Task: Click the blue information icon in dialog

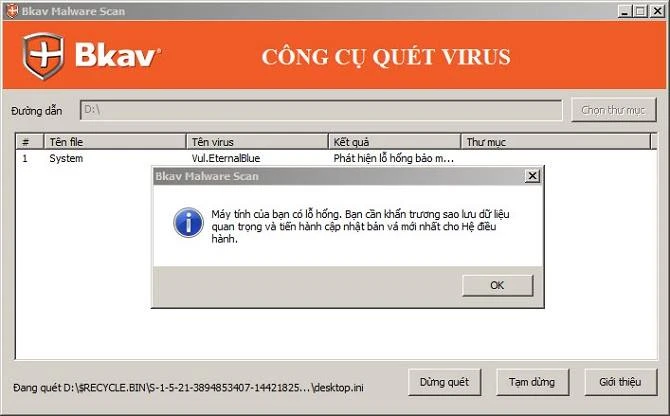Action: [188, 223]
